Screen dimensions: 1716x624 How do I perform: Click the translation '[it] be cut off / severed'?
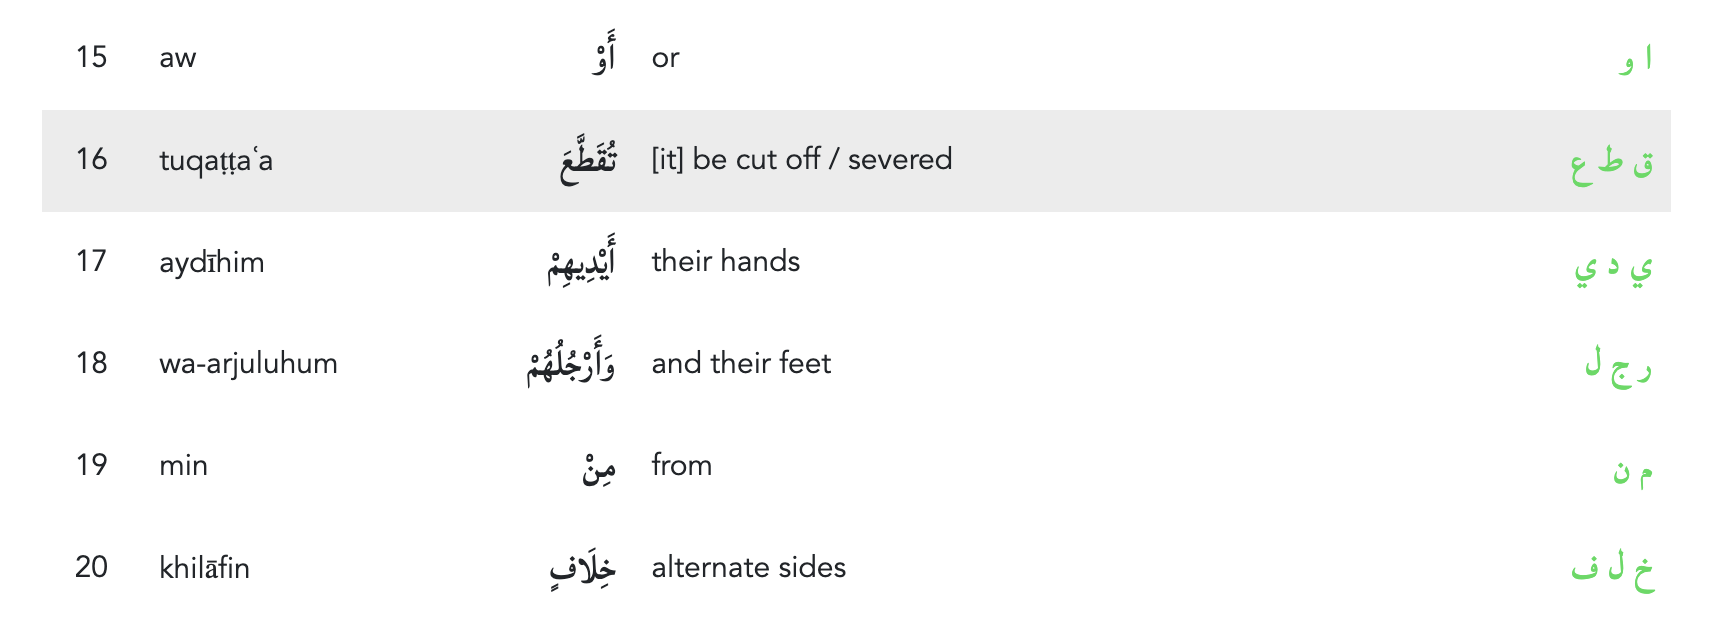tap(801, 160)
